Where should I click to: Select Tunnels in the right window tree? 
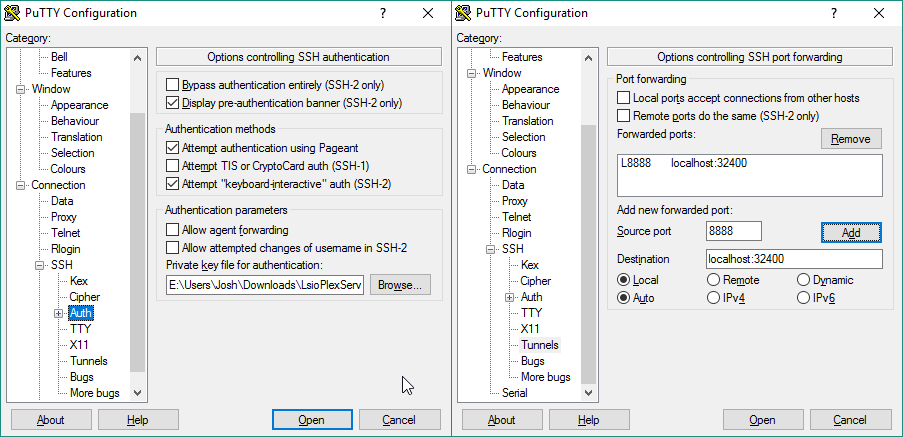[540, 345]
